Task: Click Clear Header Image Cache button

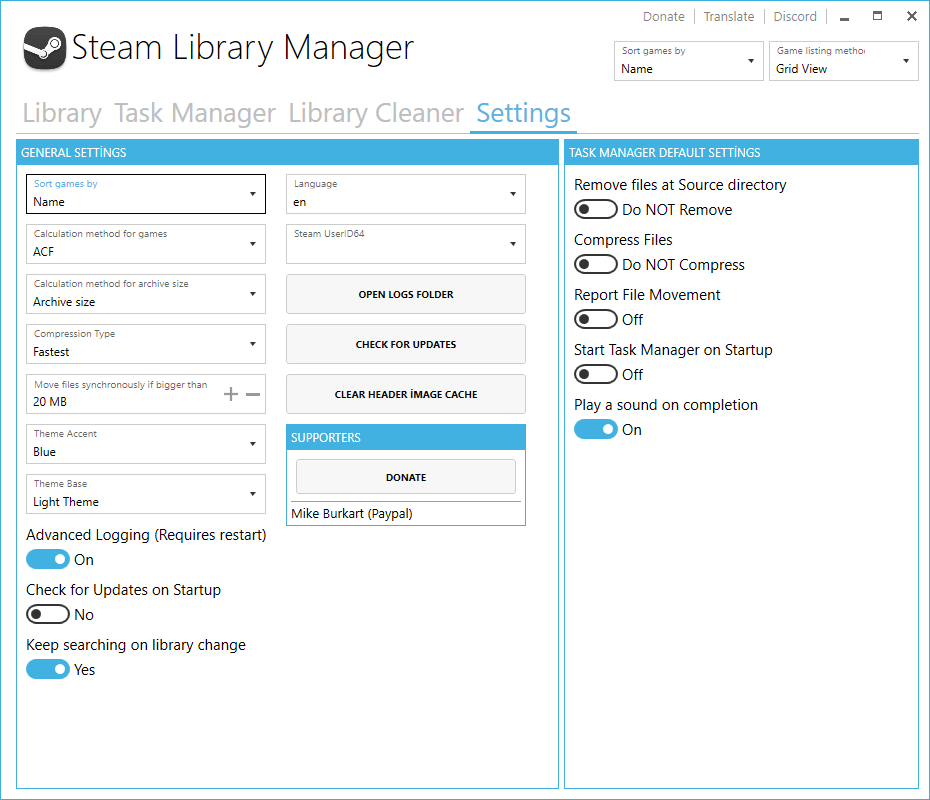Action: [x=406, y=394]
